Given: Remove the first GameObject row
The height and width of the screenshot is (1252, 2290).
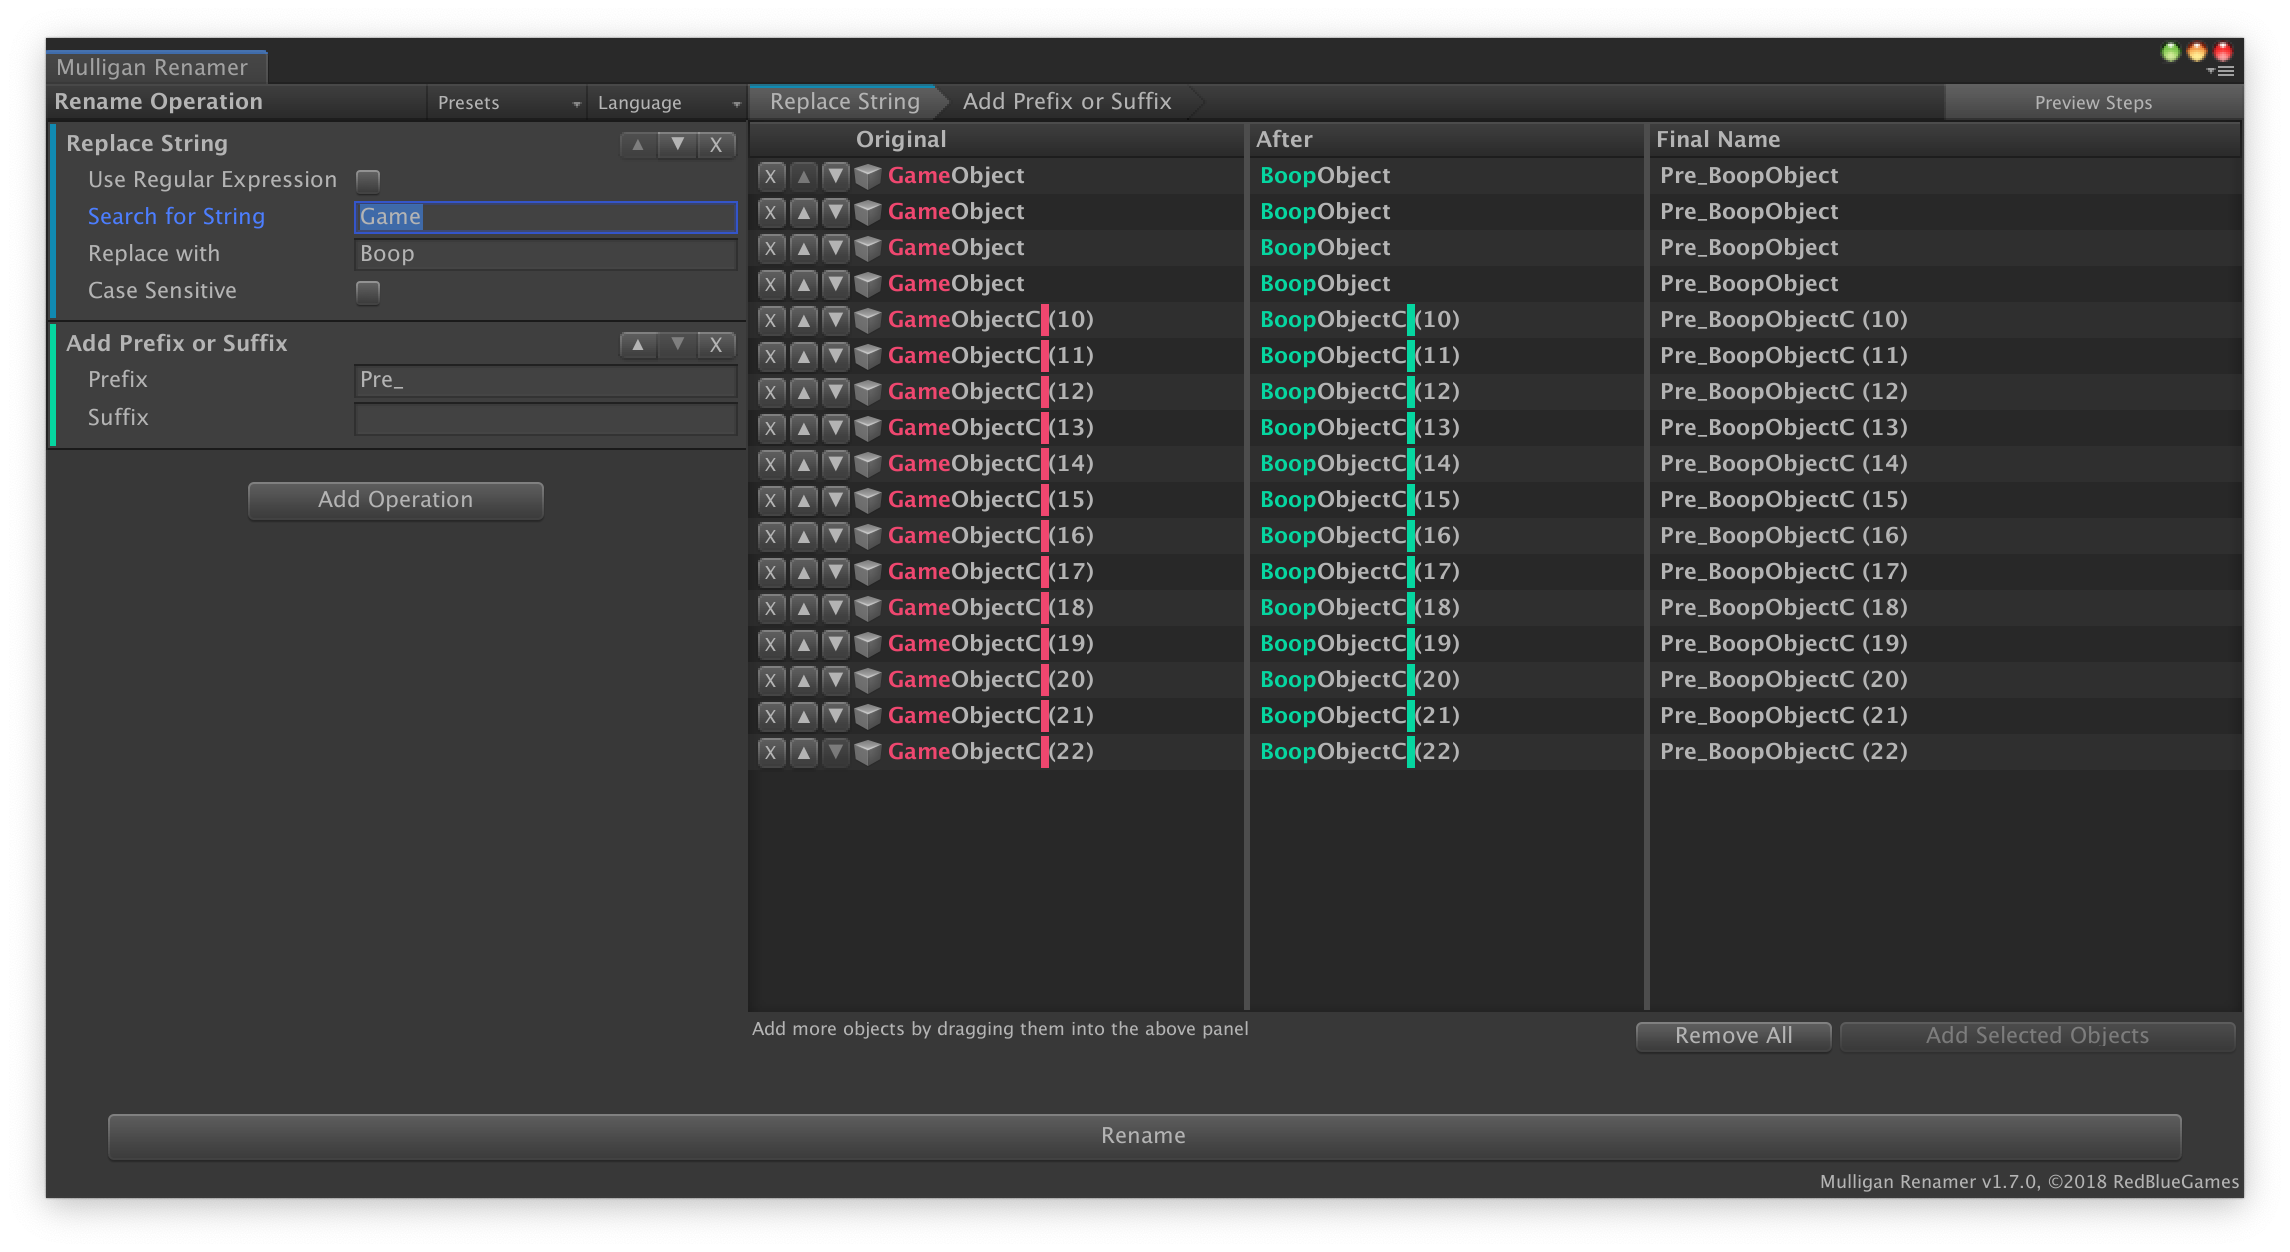Looking at the screenshot, I should click(x=770, y=175).
